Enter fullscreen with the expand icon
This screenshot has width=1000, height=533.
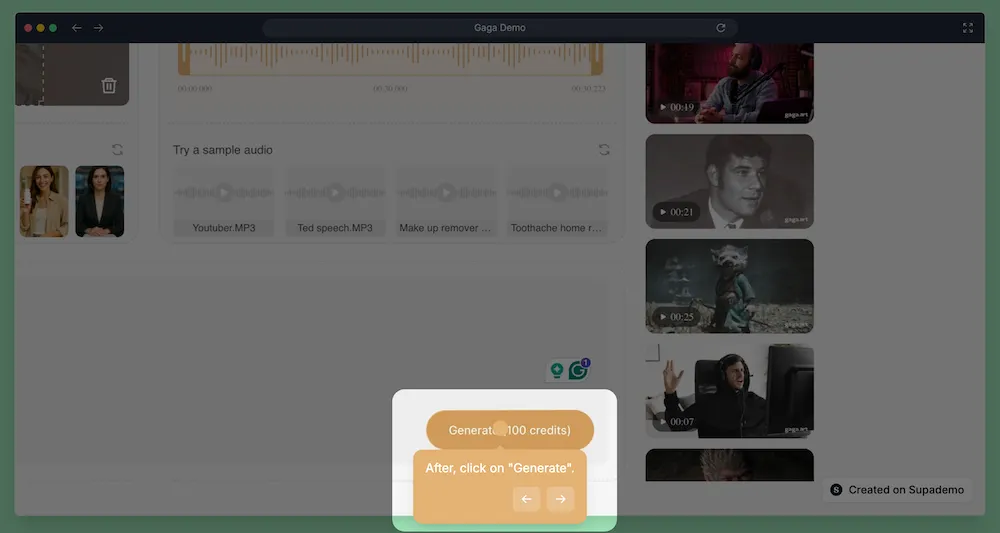coord(967,28)
